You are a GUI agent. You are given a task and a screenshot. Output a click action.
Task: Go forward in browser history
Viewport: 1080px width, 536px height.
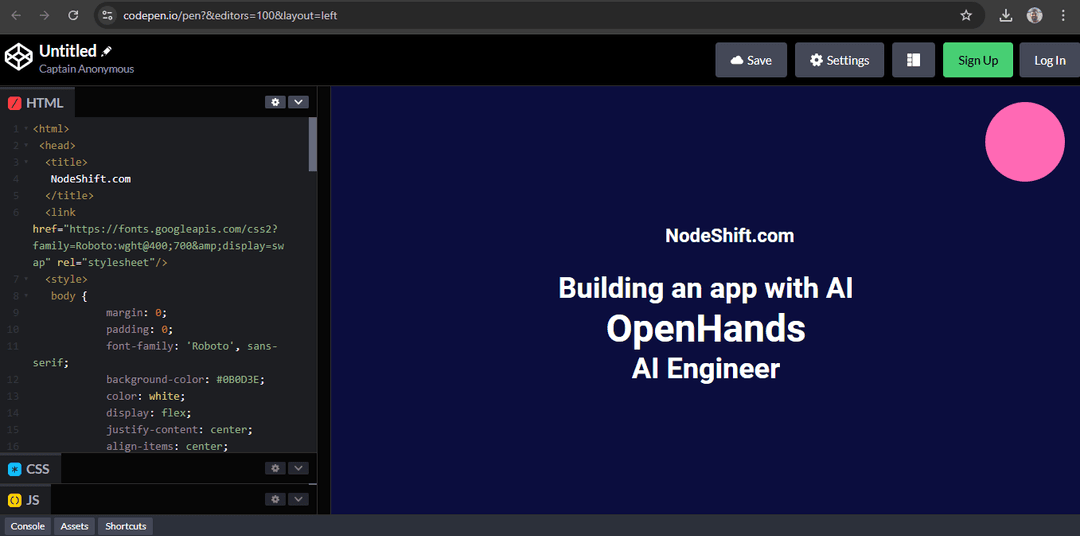[x=44, y=15]
